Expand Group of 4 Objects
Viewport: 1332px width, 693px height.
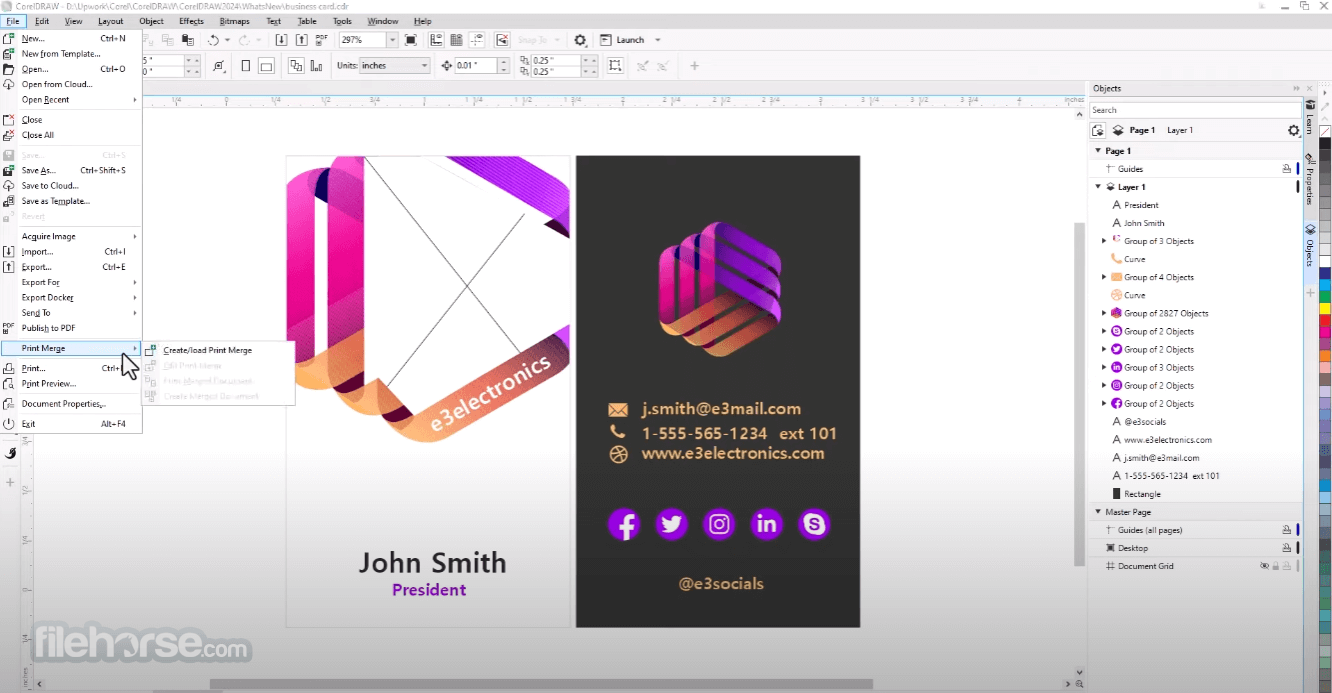pyautogui.click(x=1104, y=277)
